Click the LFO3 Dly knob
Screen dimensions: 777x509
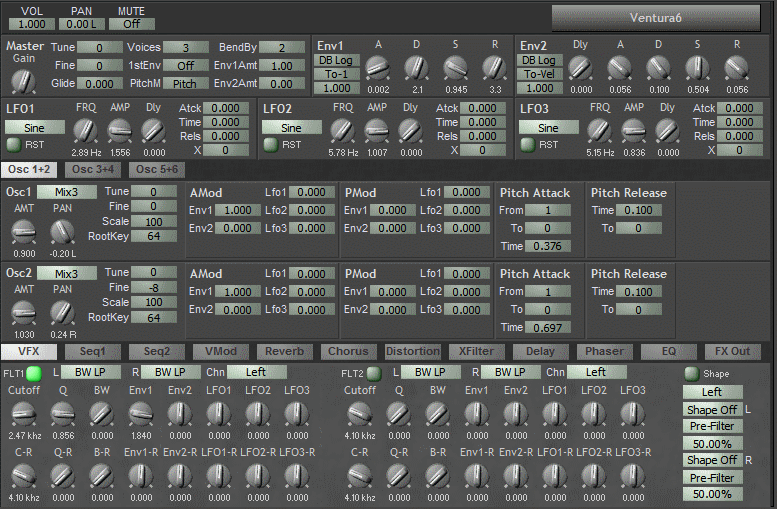(667, 131)
